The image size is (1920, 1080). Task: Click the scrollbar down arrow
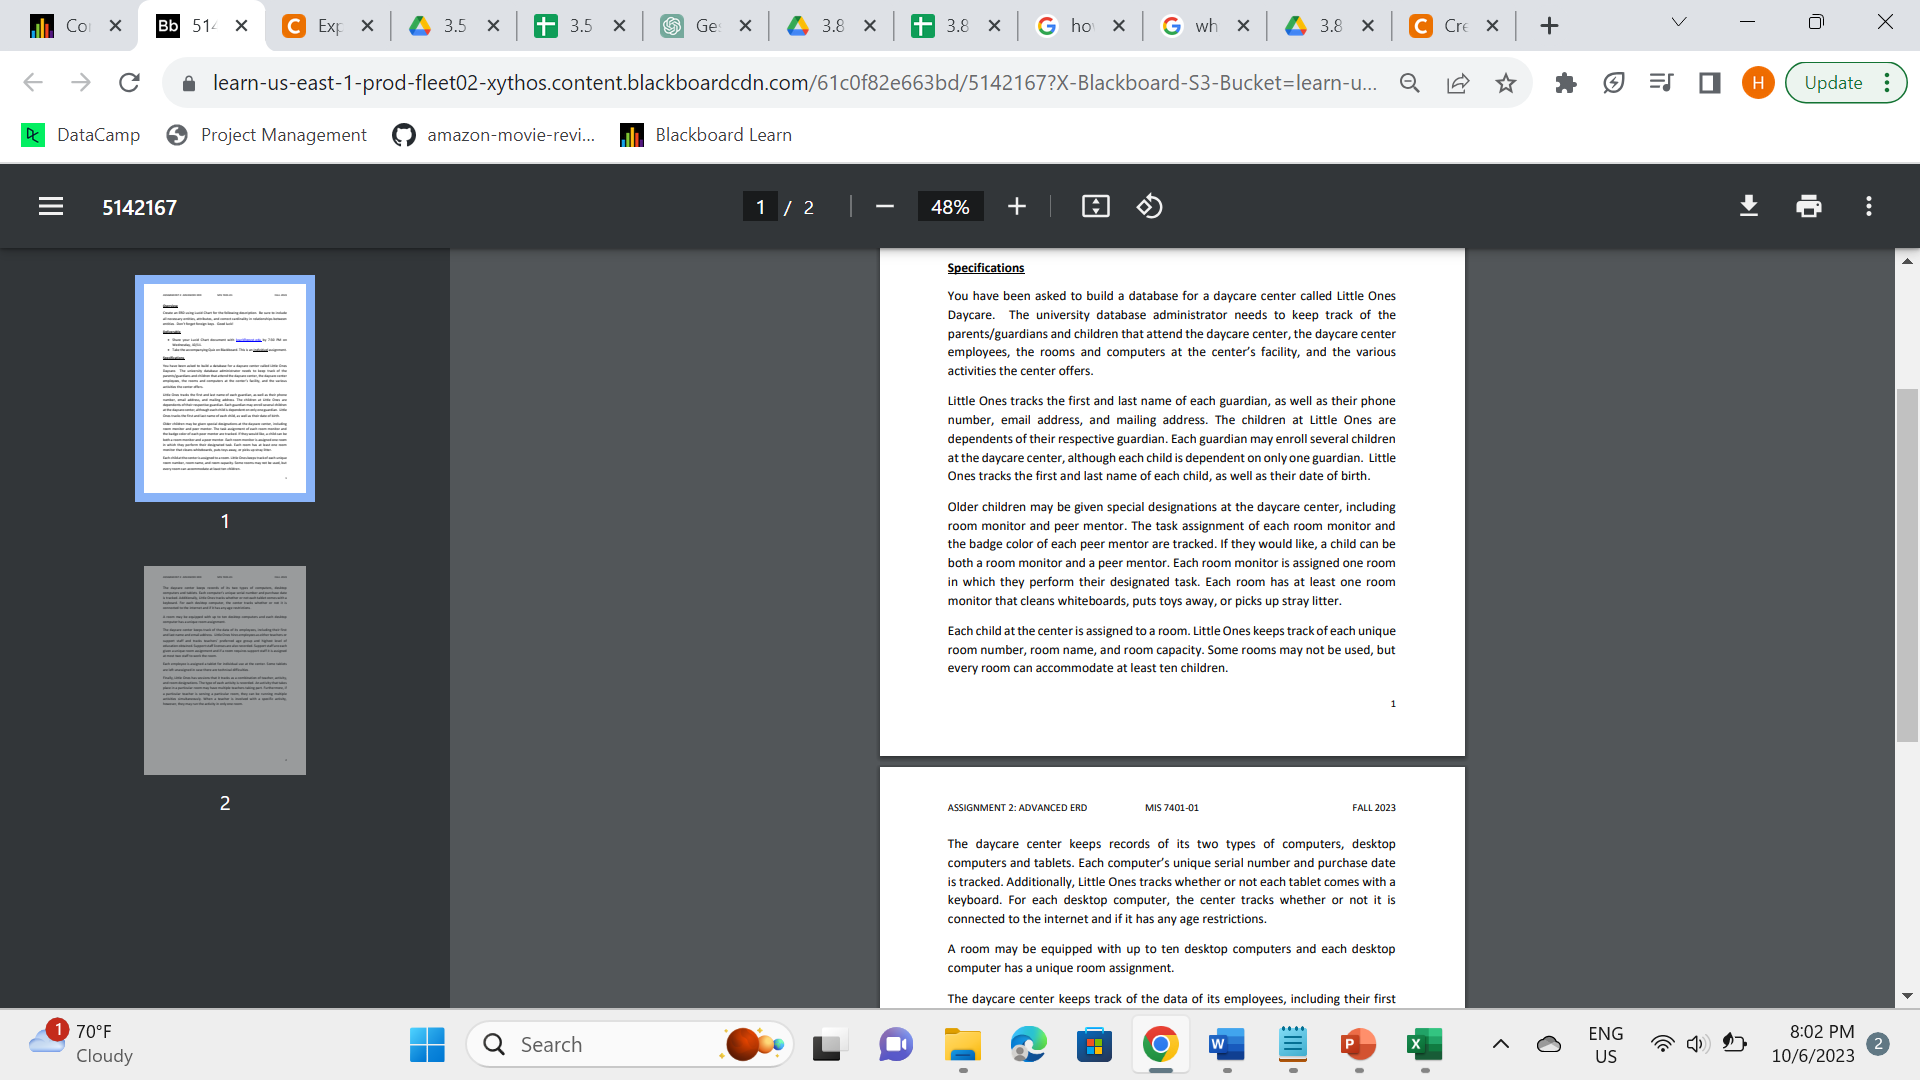tap(1907, 996)
